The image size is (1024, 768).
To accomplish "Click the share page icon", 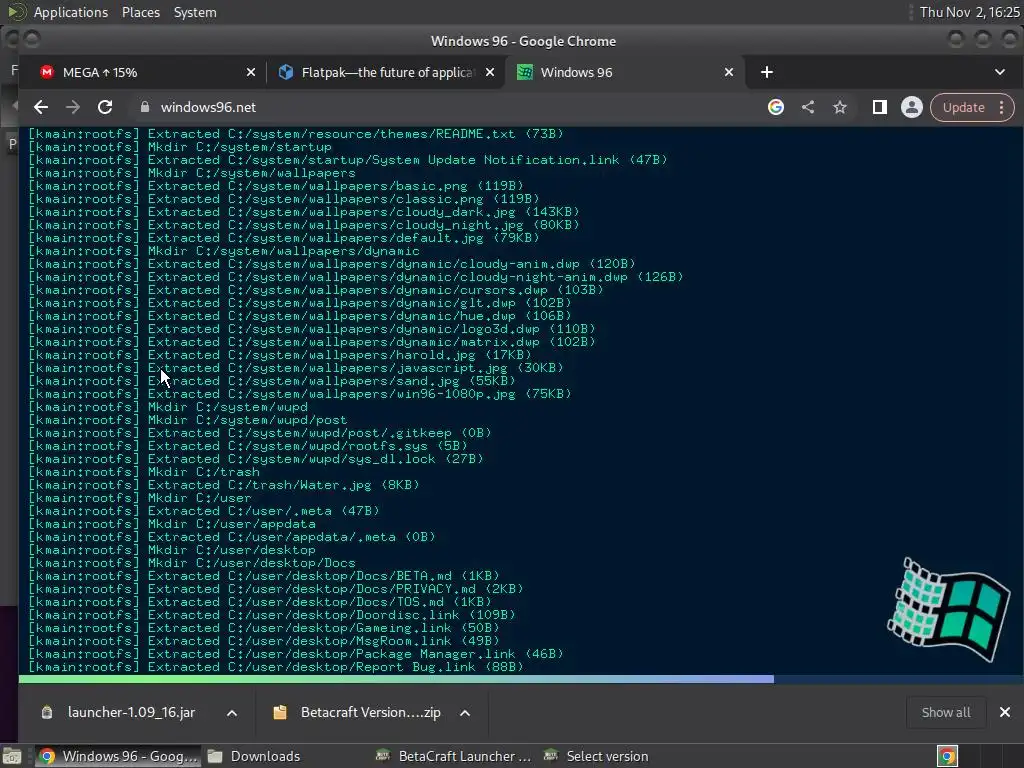I will [808, 107].
